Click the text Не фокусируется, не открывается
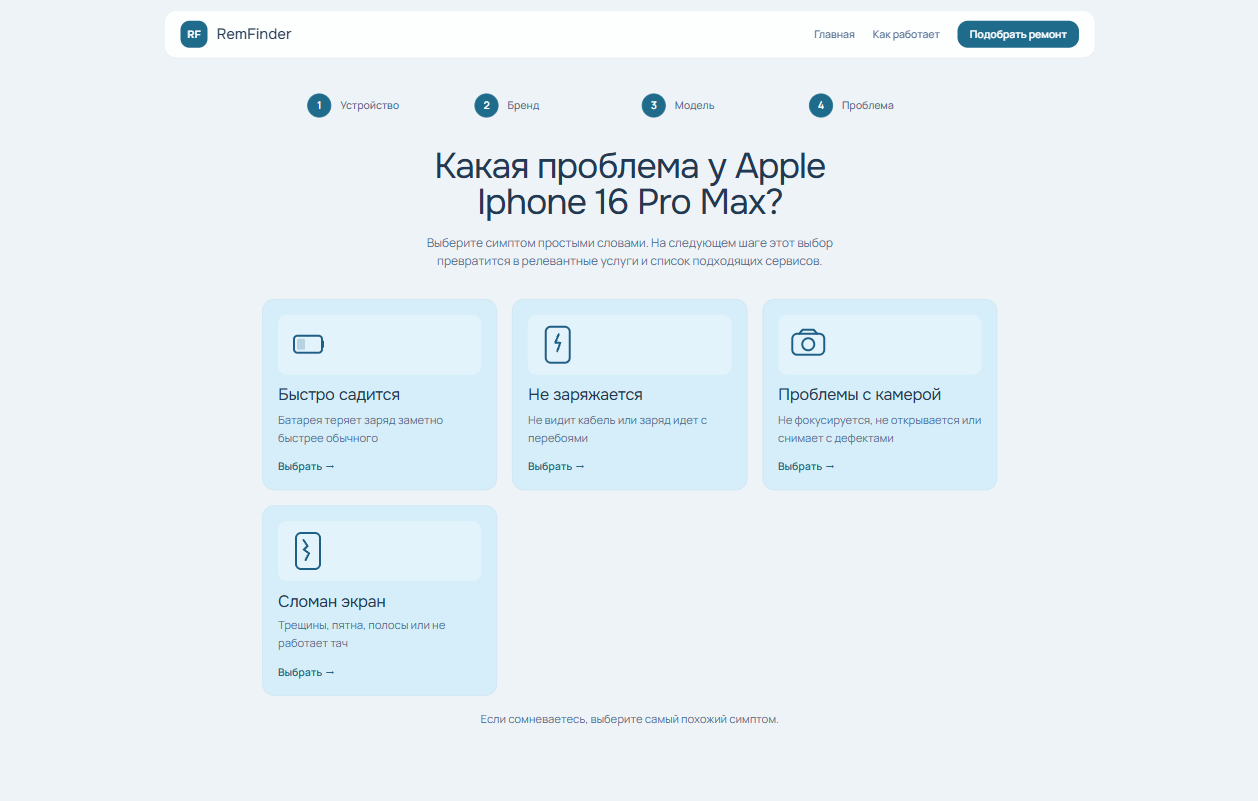The image size is (1258, 801). pos(869,420)
